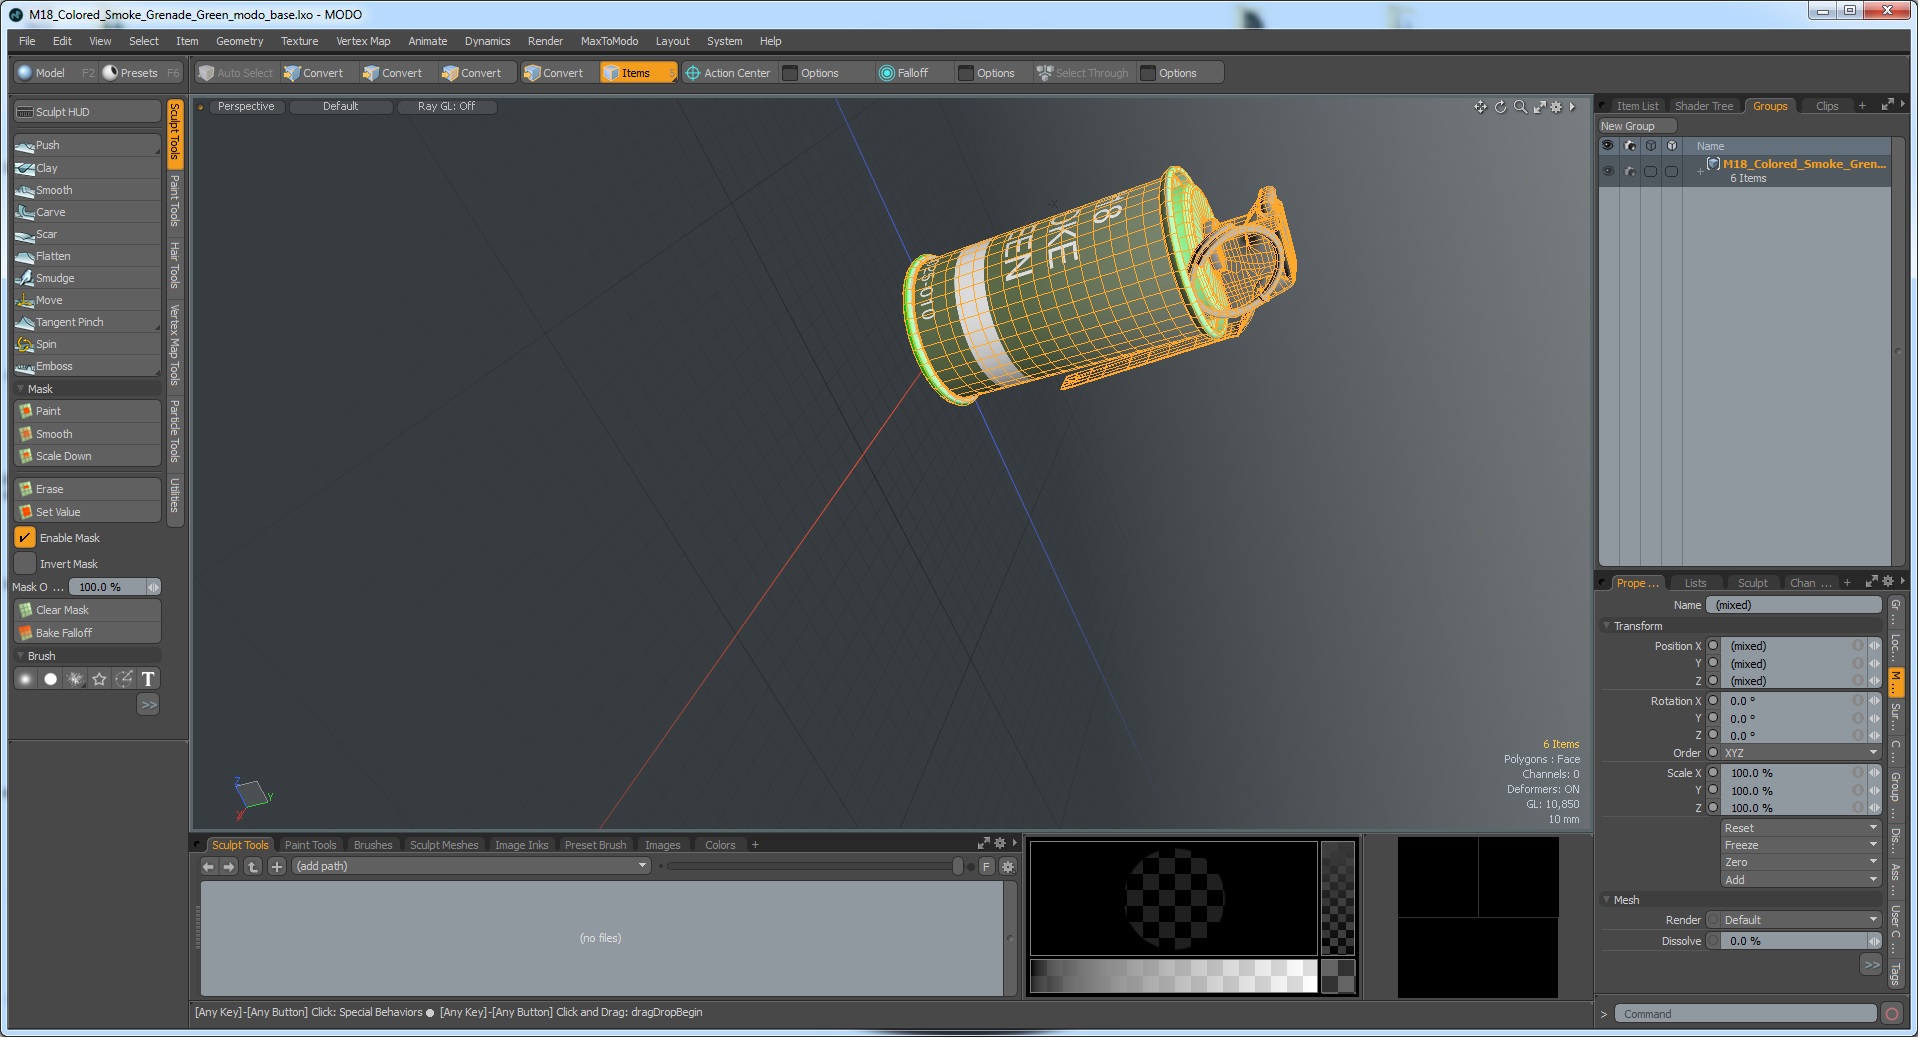This screenshot has width=1920, height=1040.
Task: Select the Move sculpt tool
Action: [87, 300]
